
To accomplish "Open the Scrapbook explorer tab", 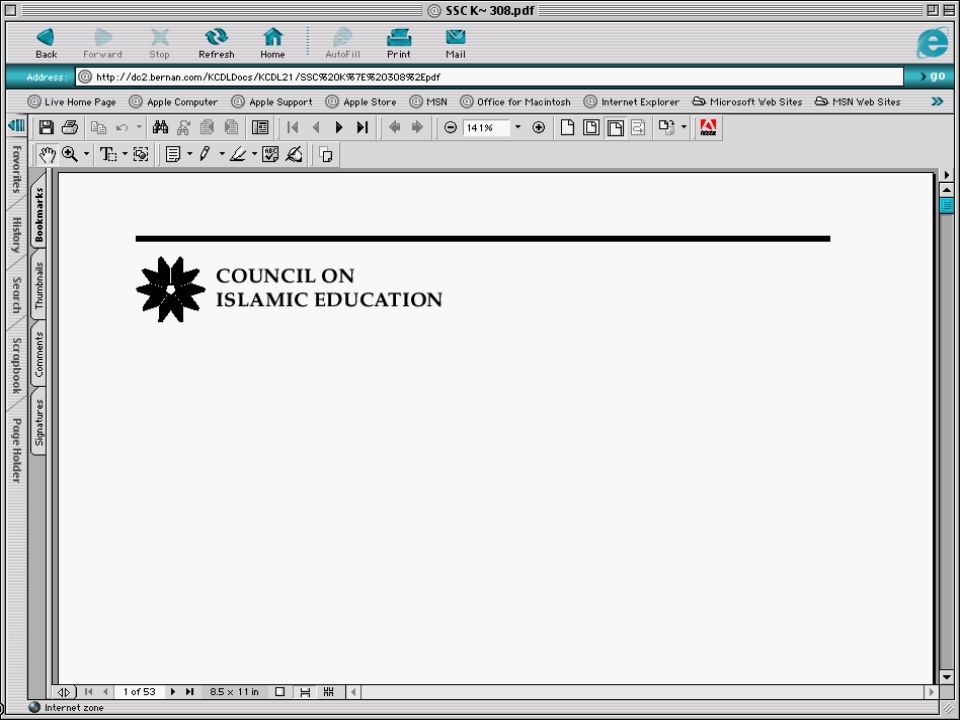I will (x=17, y=366).
